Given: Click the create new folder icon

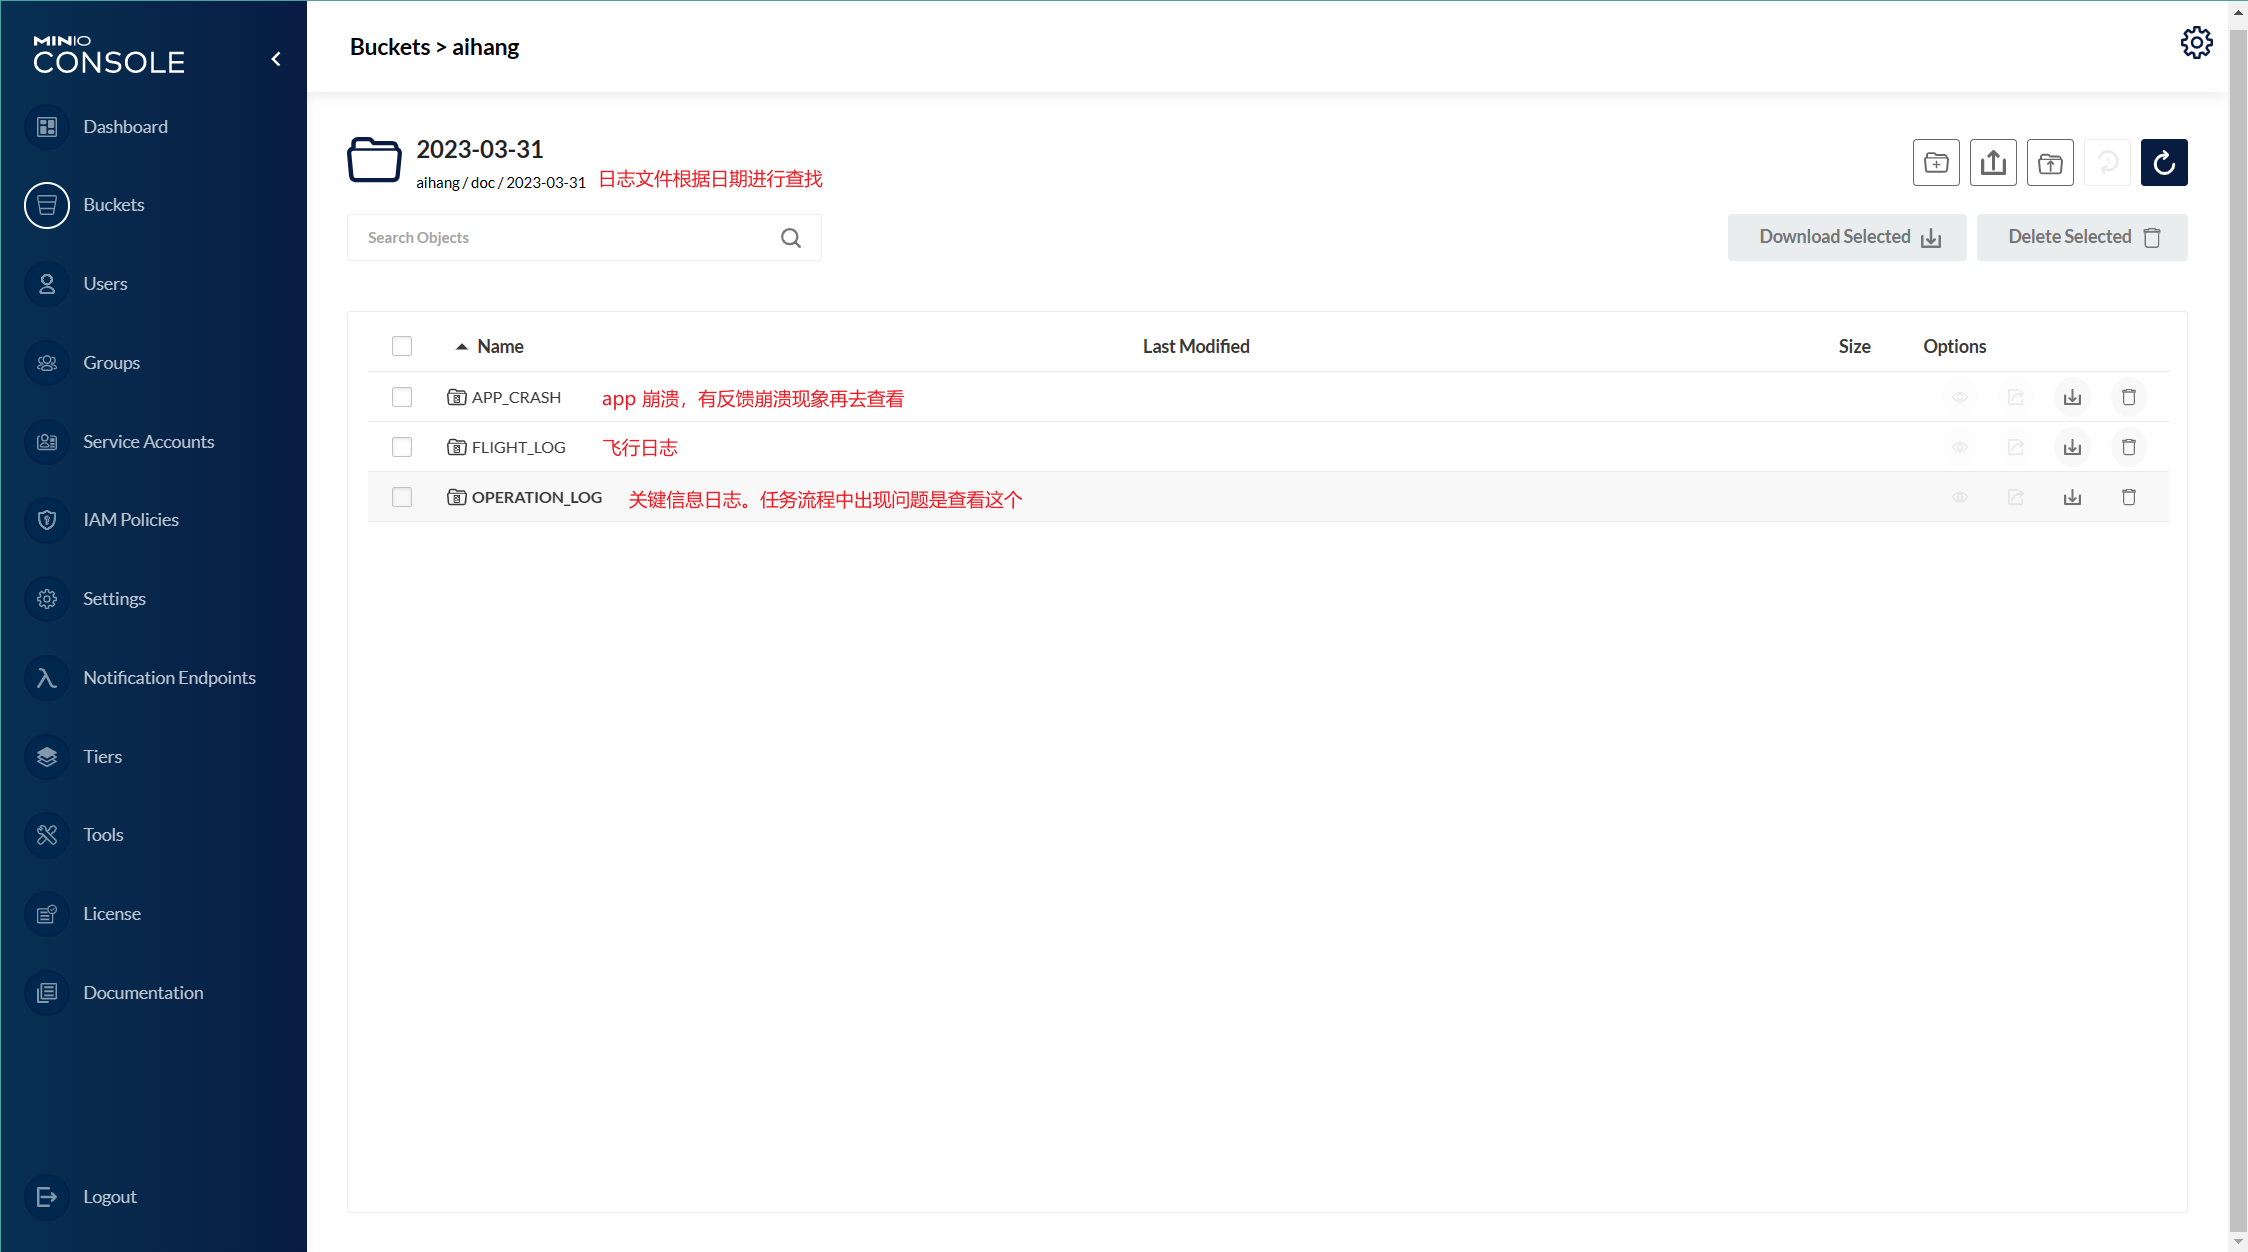Looking at the screenshot, I should point(1936,163).
